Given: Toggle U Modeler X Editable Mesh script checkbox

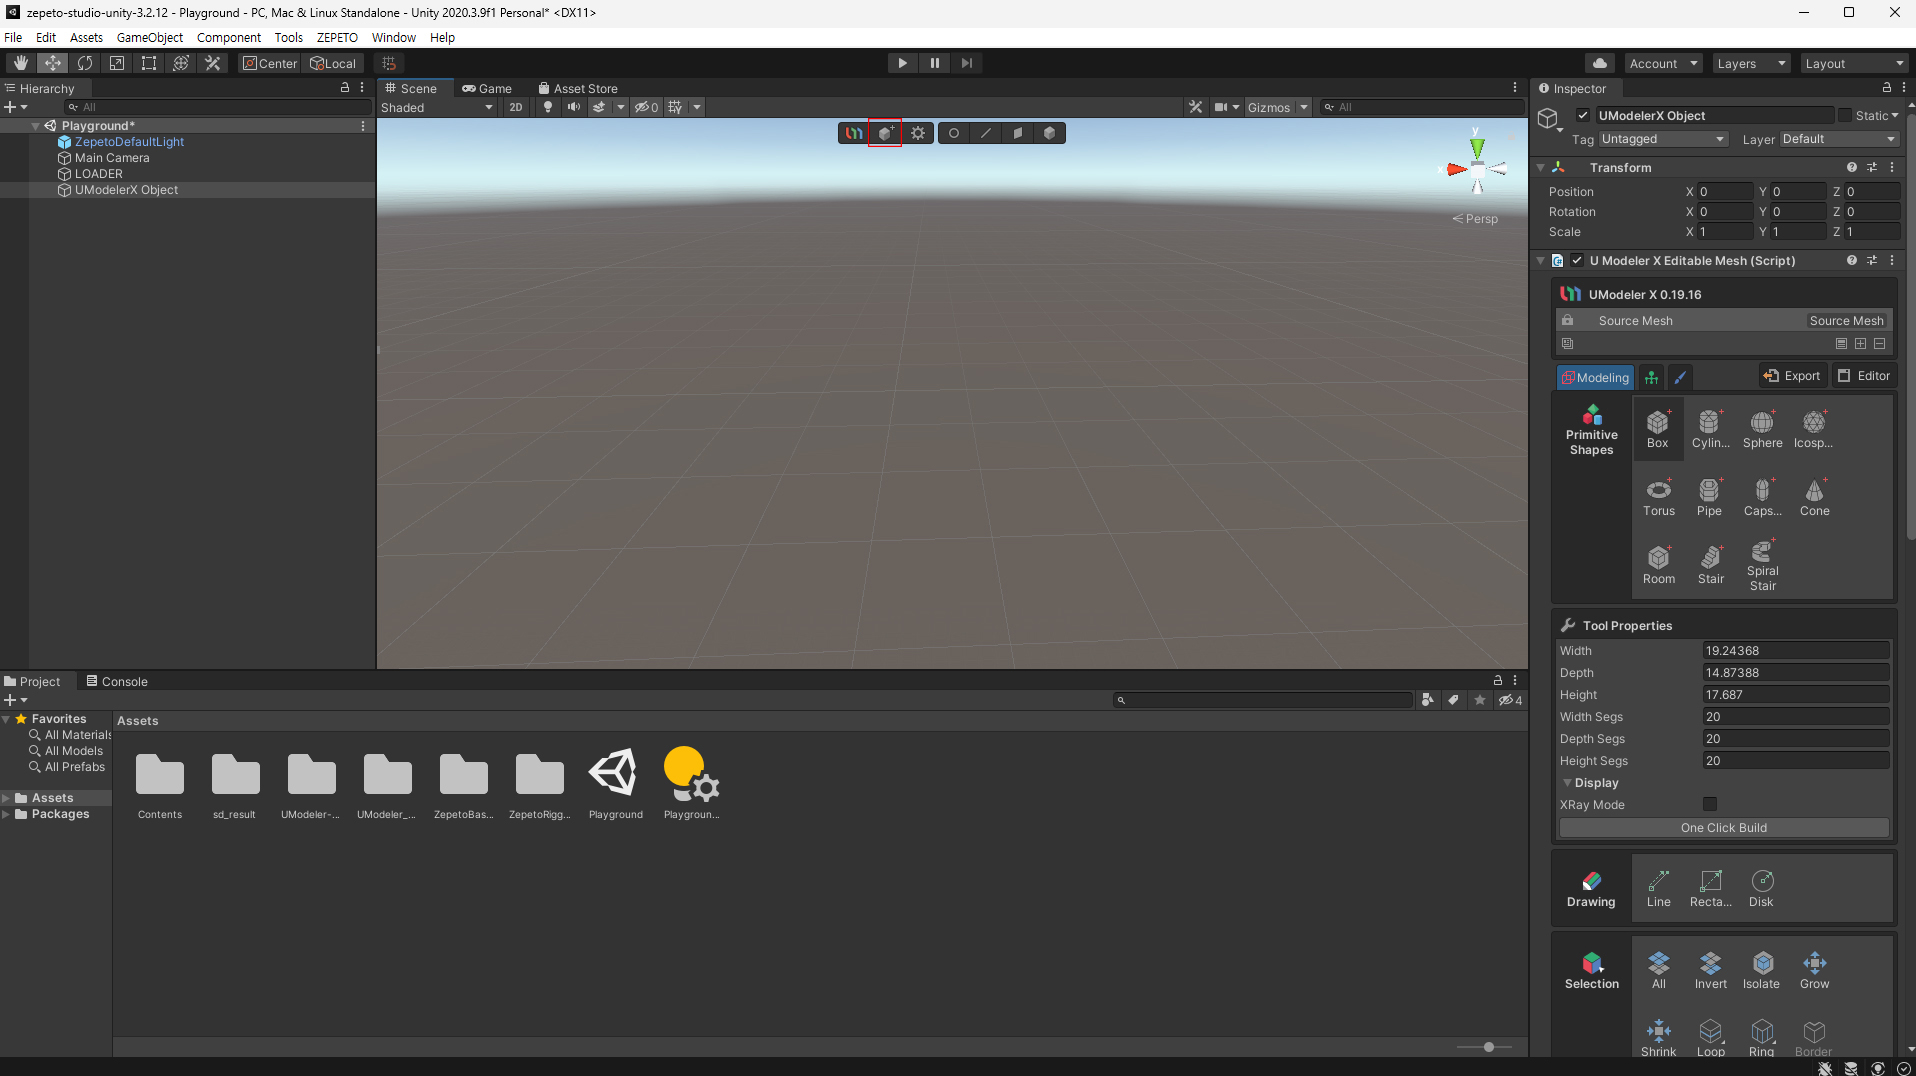Looking at the screenshot, I should pyautogui.click(x=1577, y=260).
